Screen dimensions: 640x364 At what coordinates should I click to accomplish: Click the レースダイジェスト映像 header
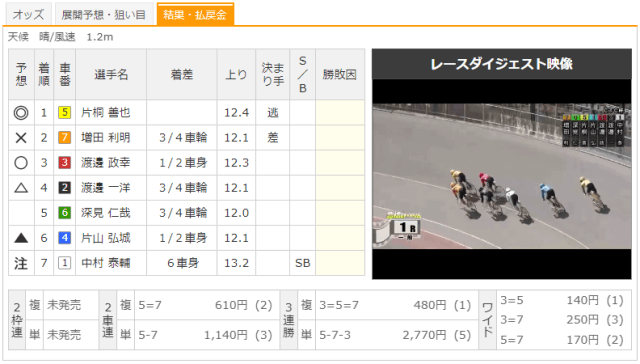[502, 64]
